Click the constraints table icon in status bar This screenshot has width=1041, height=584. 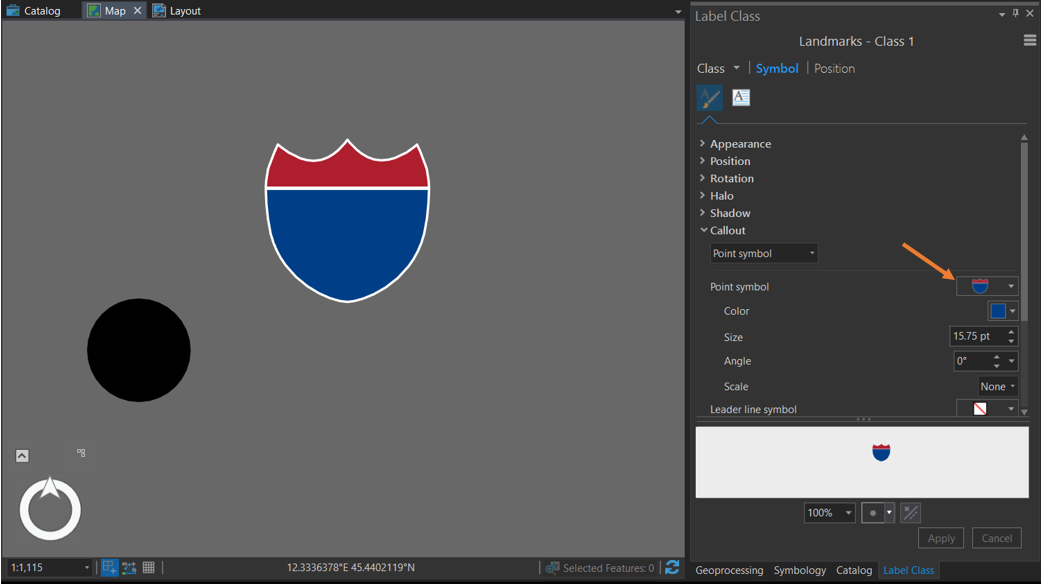tap(129, 567)
